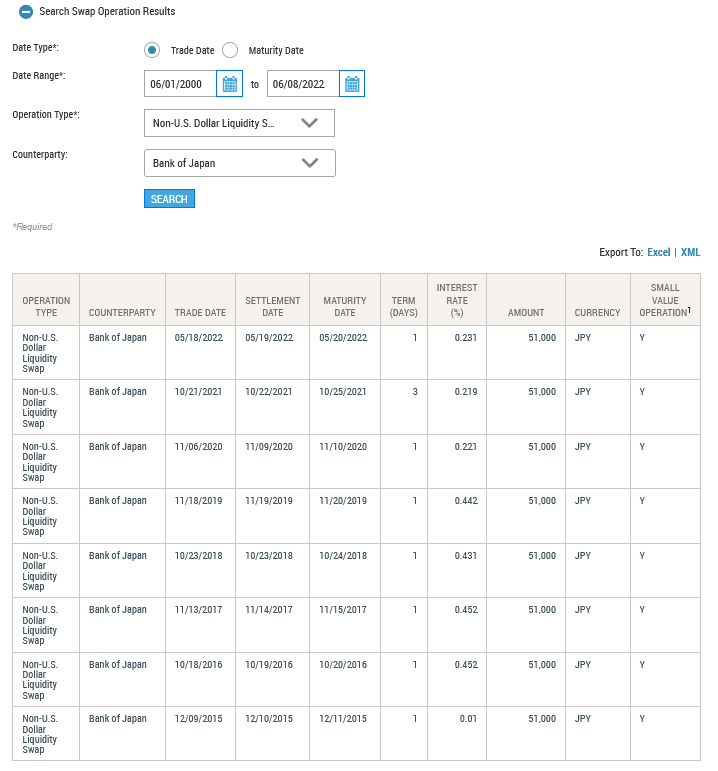Click the start date field 06/01/2000
Viewport: 718px width, 771px height.
(x=180, y=84)
